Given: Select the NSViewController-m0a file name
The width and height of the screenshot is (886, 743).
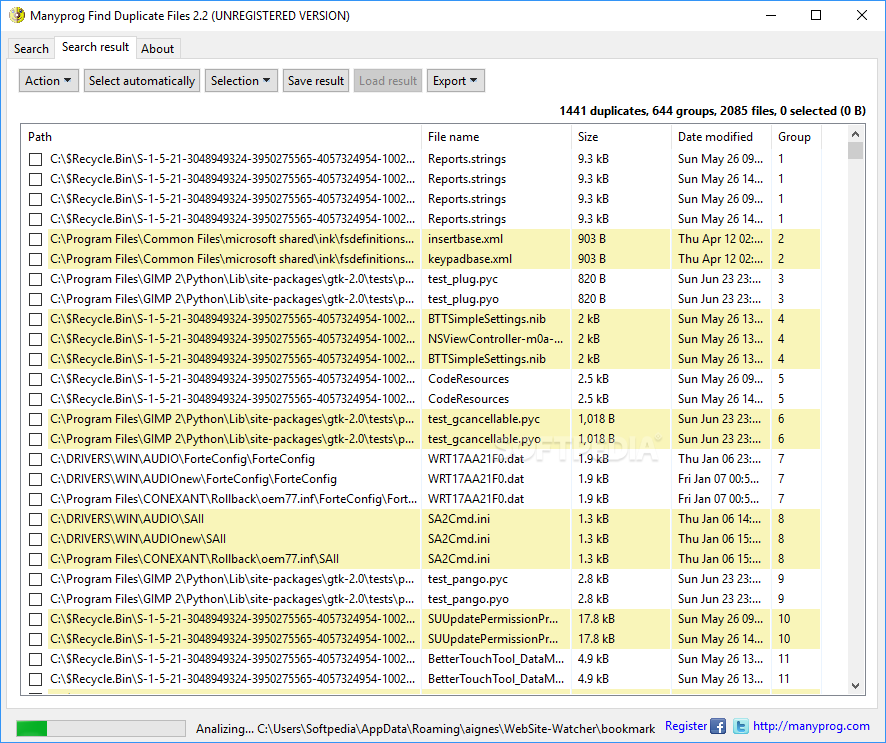Looking at the screenshot, I should [x=496, y=339].
